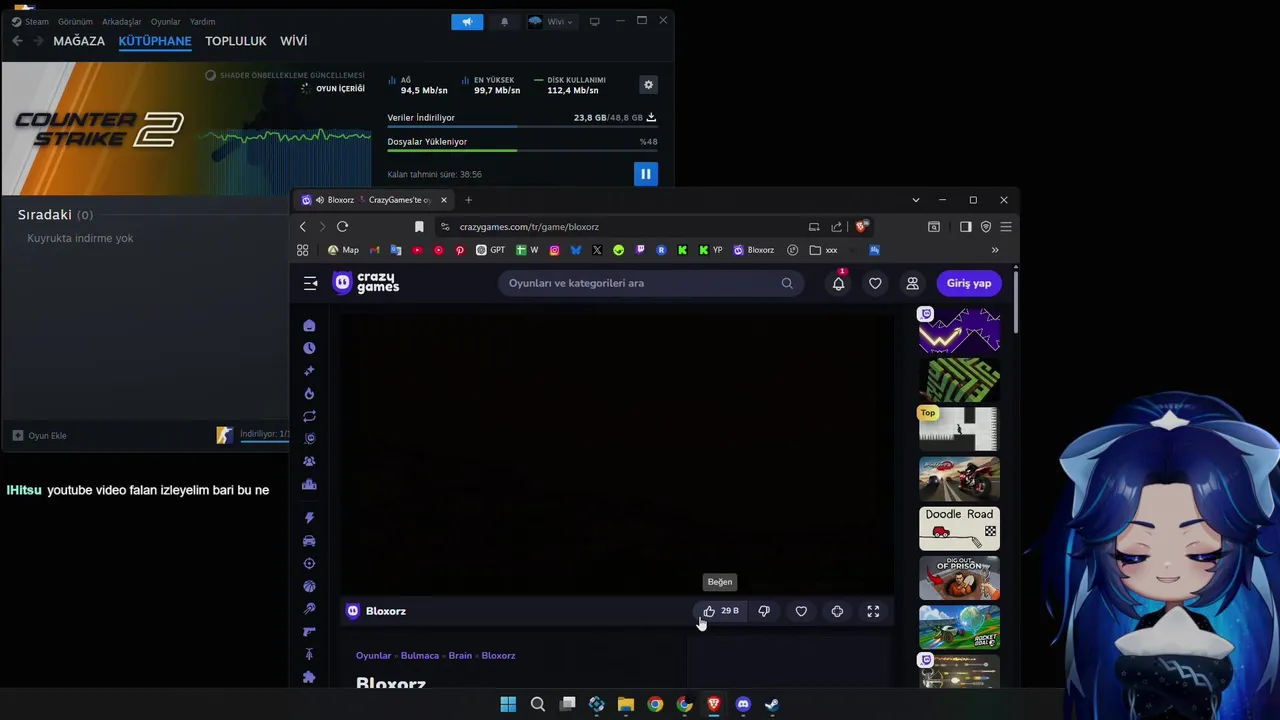The image size is (1280, 720).
Task: Open the Instagram bookmark icon
Action: point(555,250)
